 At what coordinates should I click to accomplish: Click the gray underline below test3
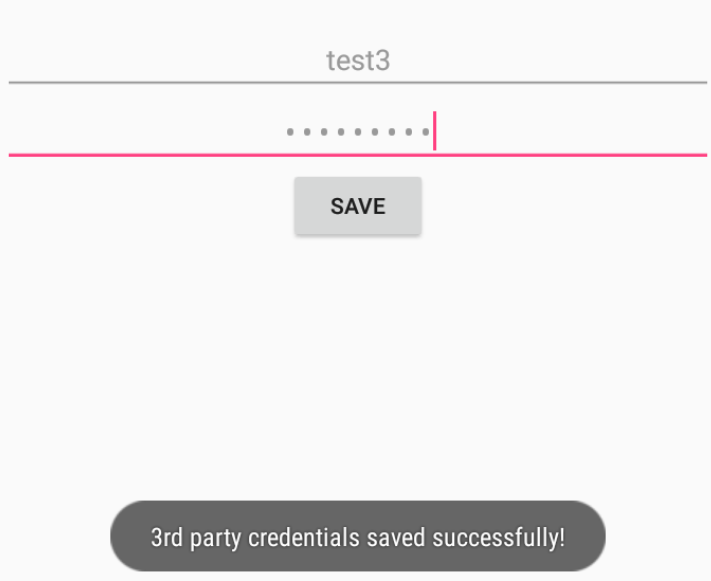358,83
